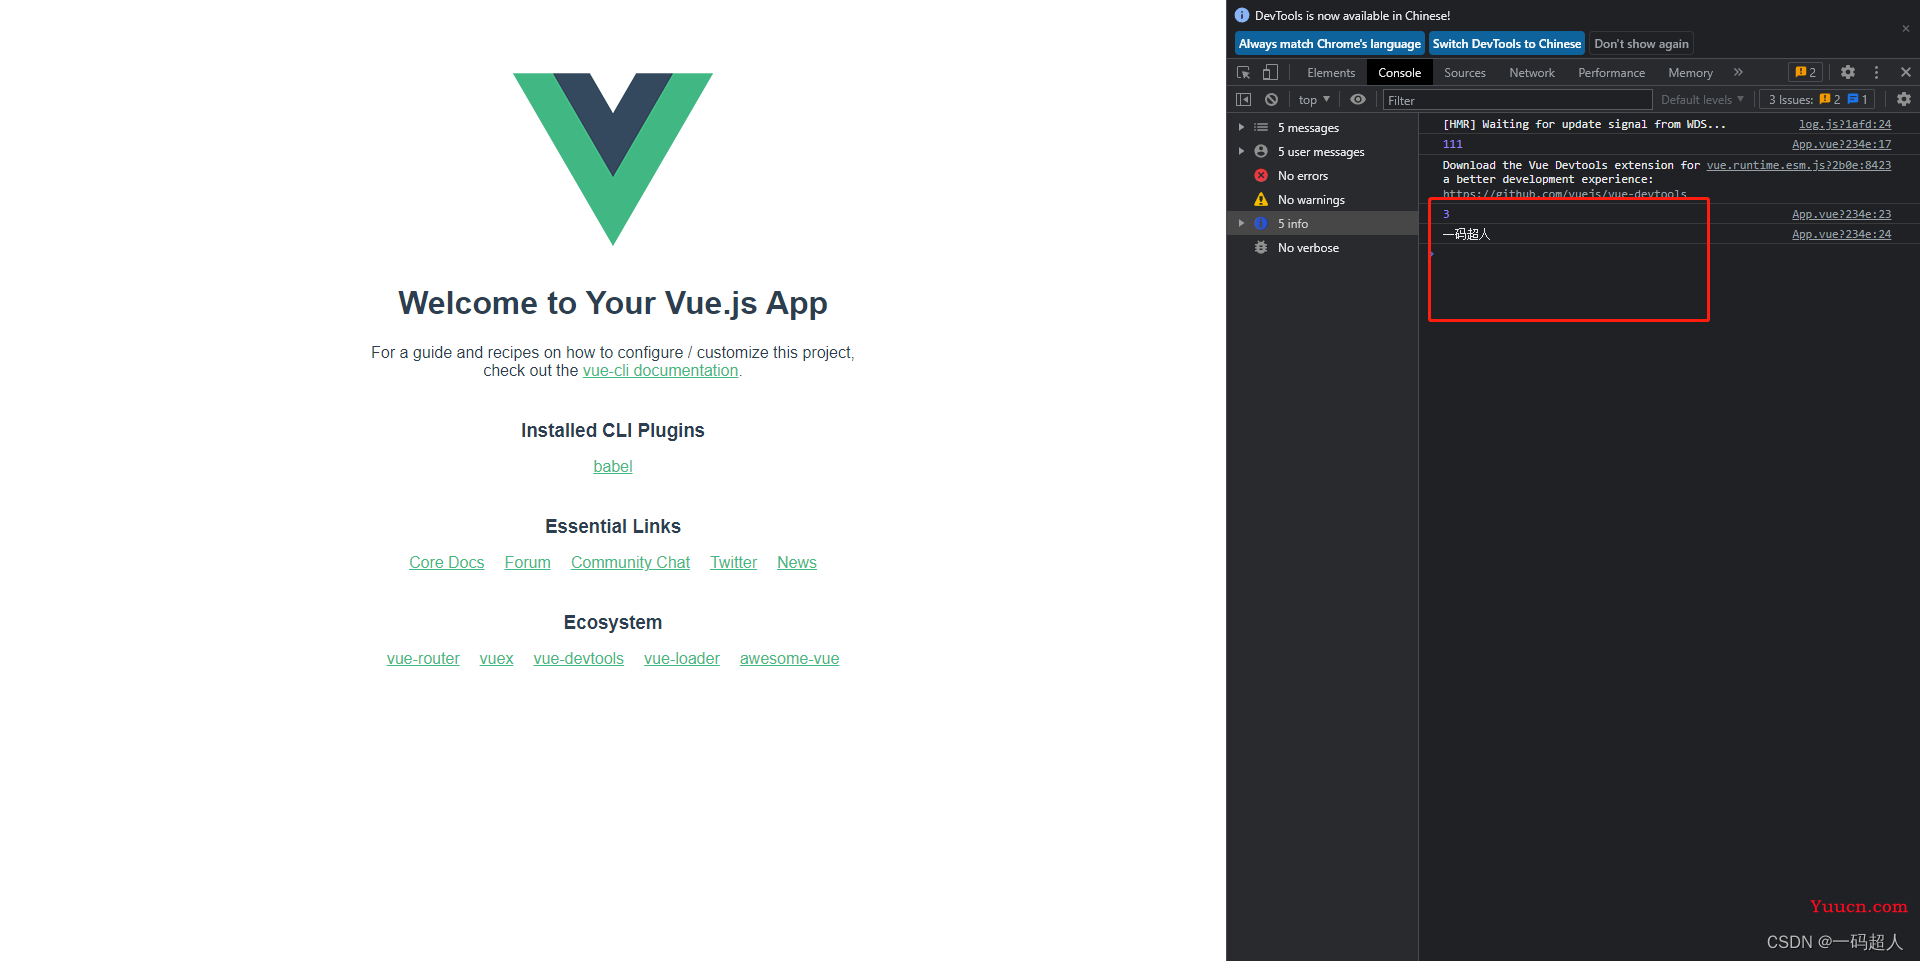Select the 5 user messages row
This screenshot has height=961, width=1920.
tap(1322, 152)
